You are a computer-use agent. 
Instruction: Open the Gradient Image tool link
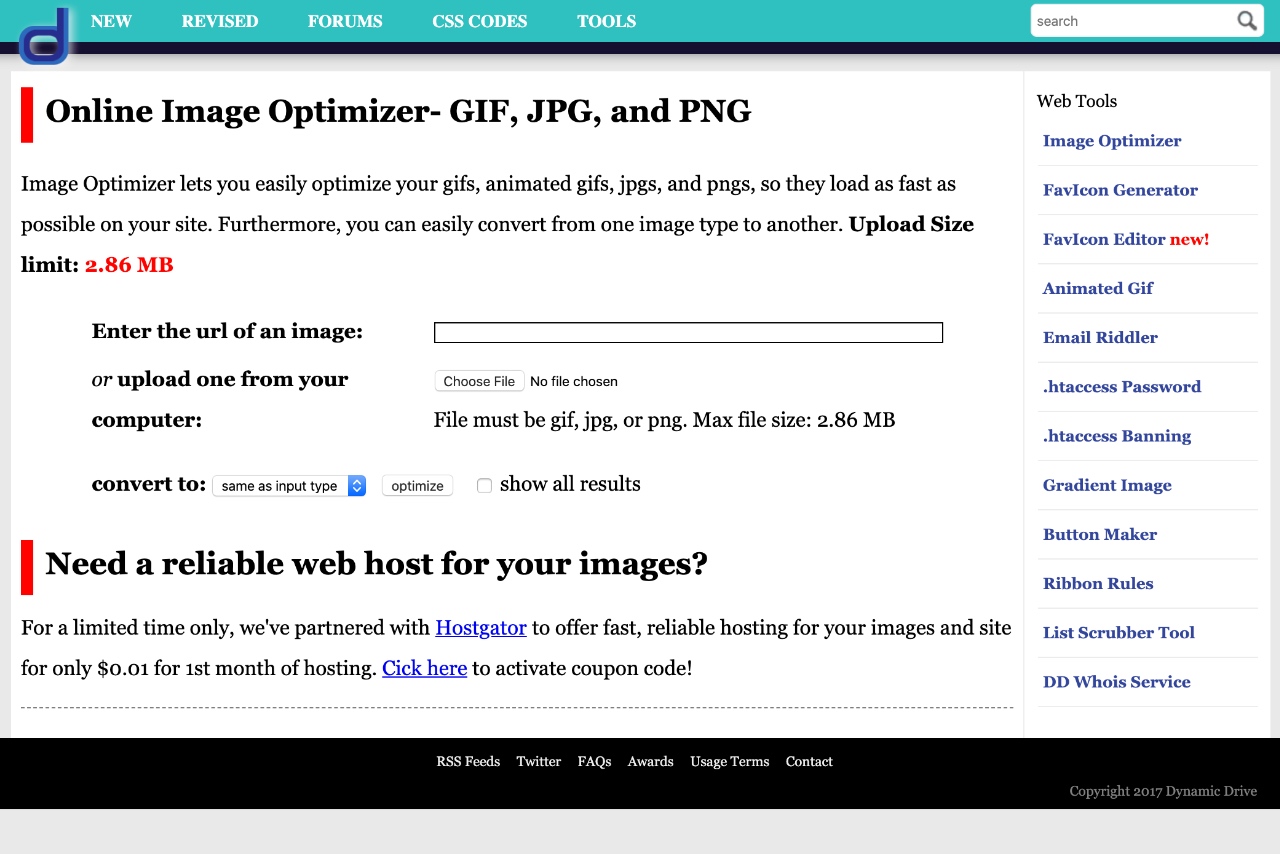[x=1107, y=485]
